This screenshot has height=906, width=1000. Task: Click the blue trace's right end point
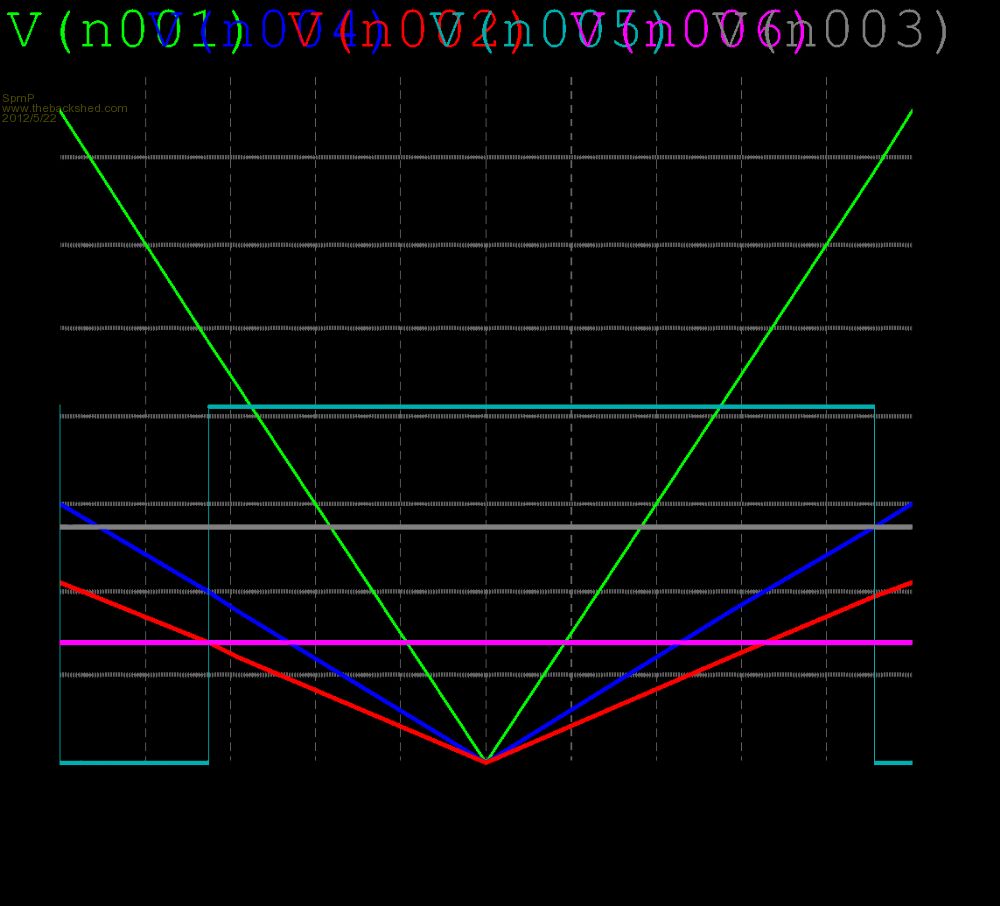point(911,504)
